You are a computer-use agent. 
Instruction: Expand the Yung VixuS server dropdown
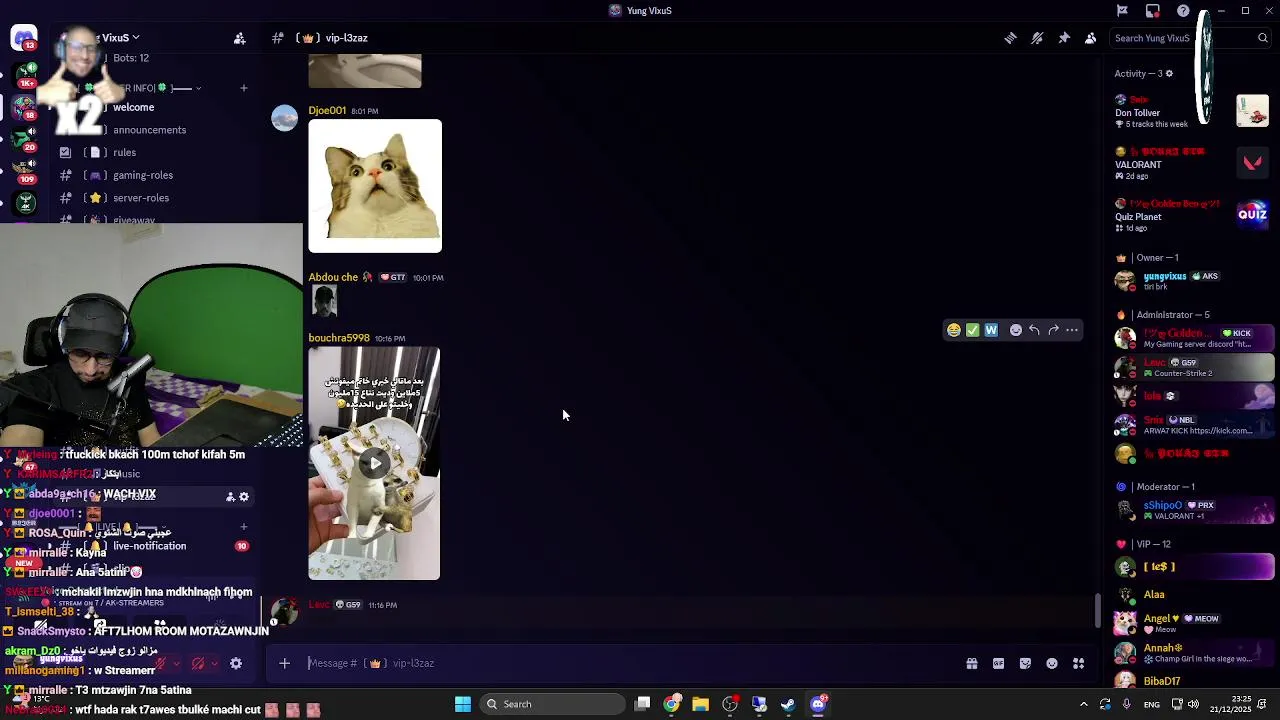135,38
